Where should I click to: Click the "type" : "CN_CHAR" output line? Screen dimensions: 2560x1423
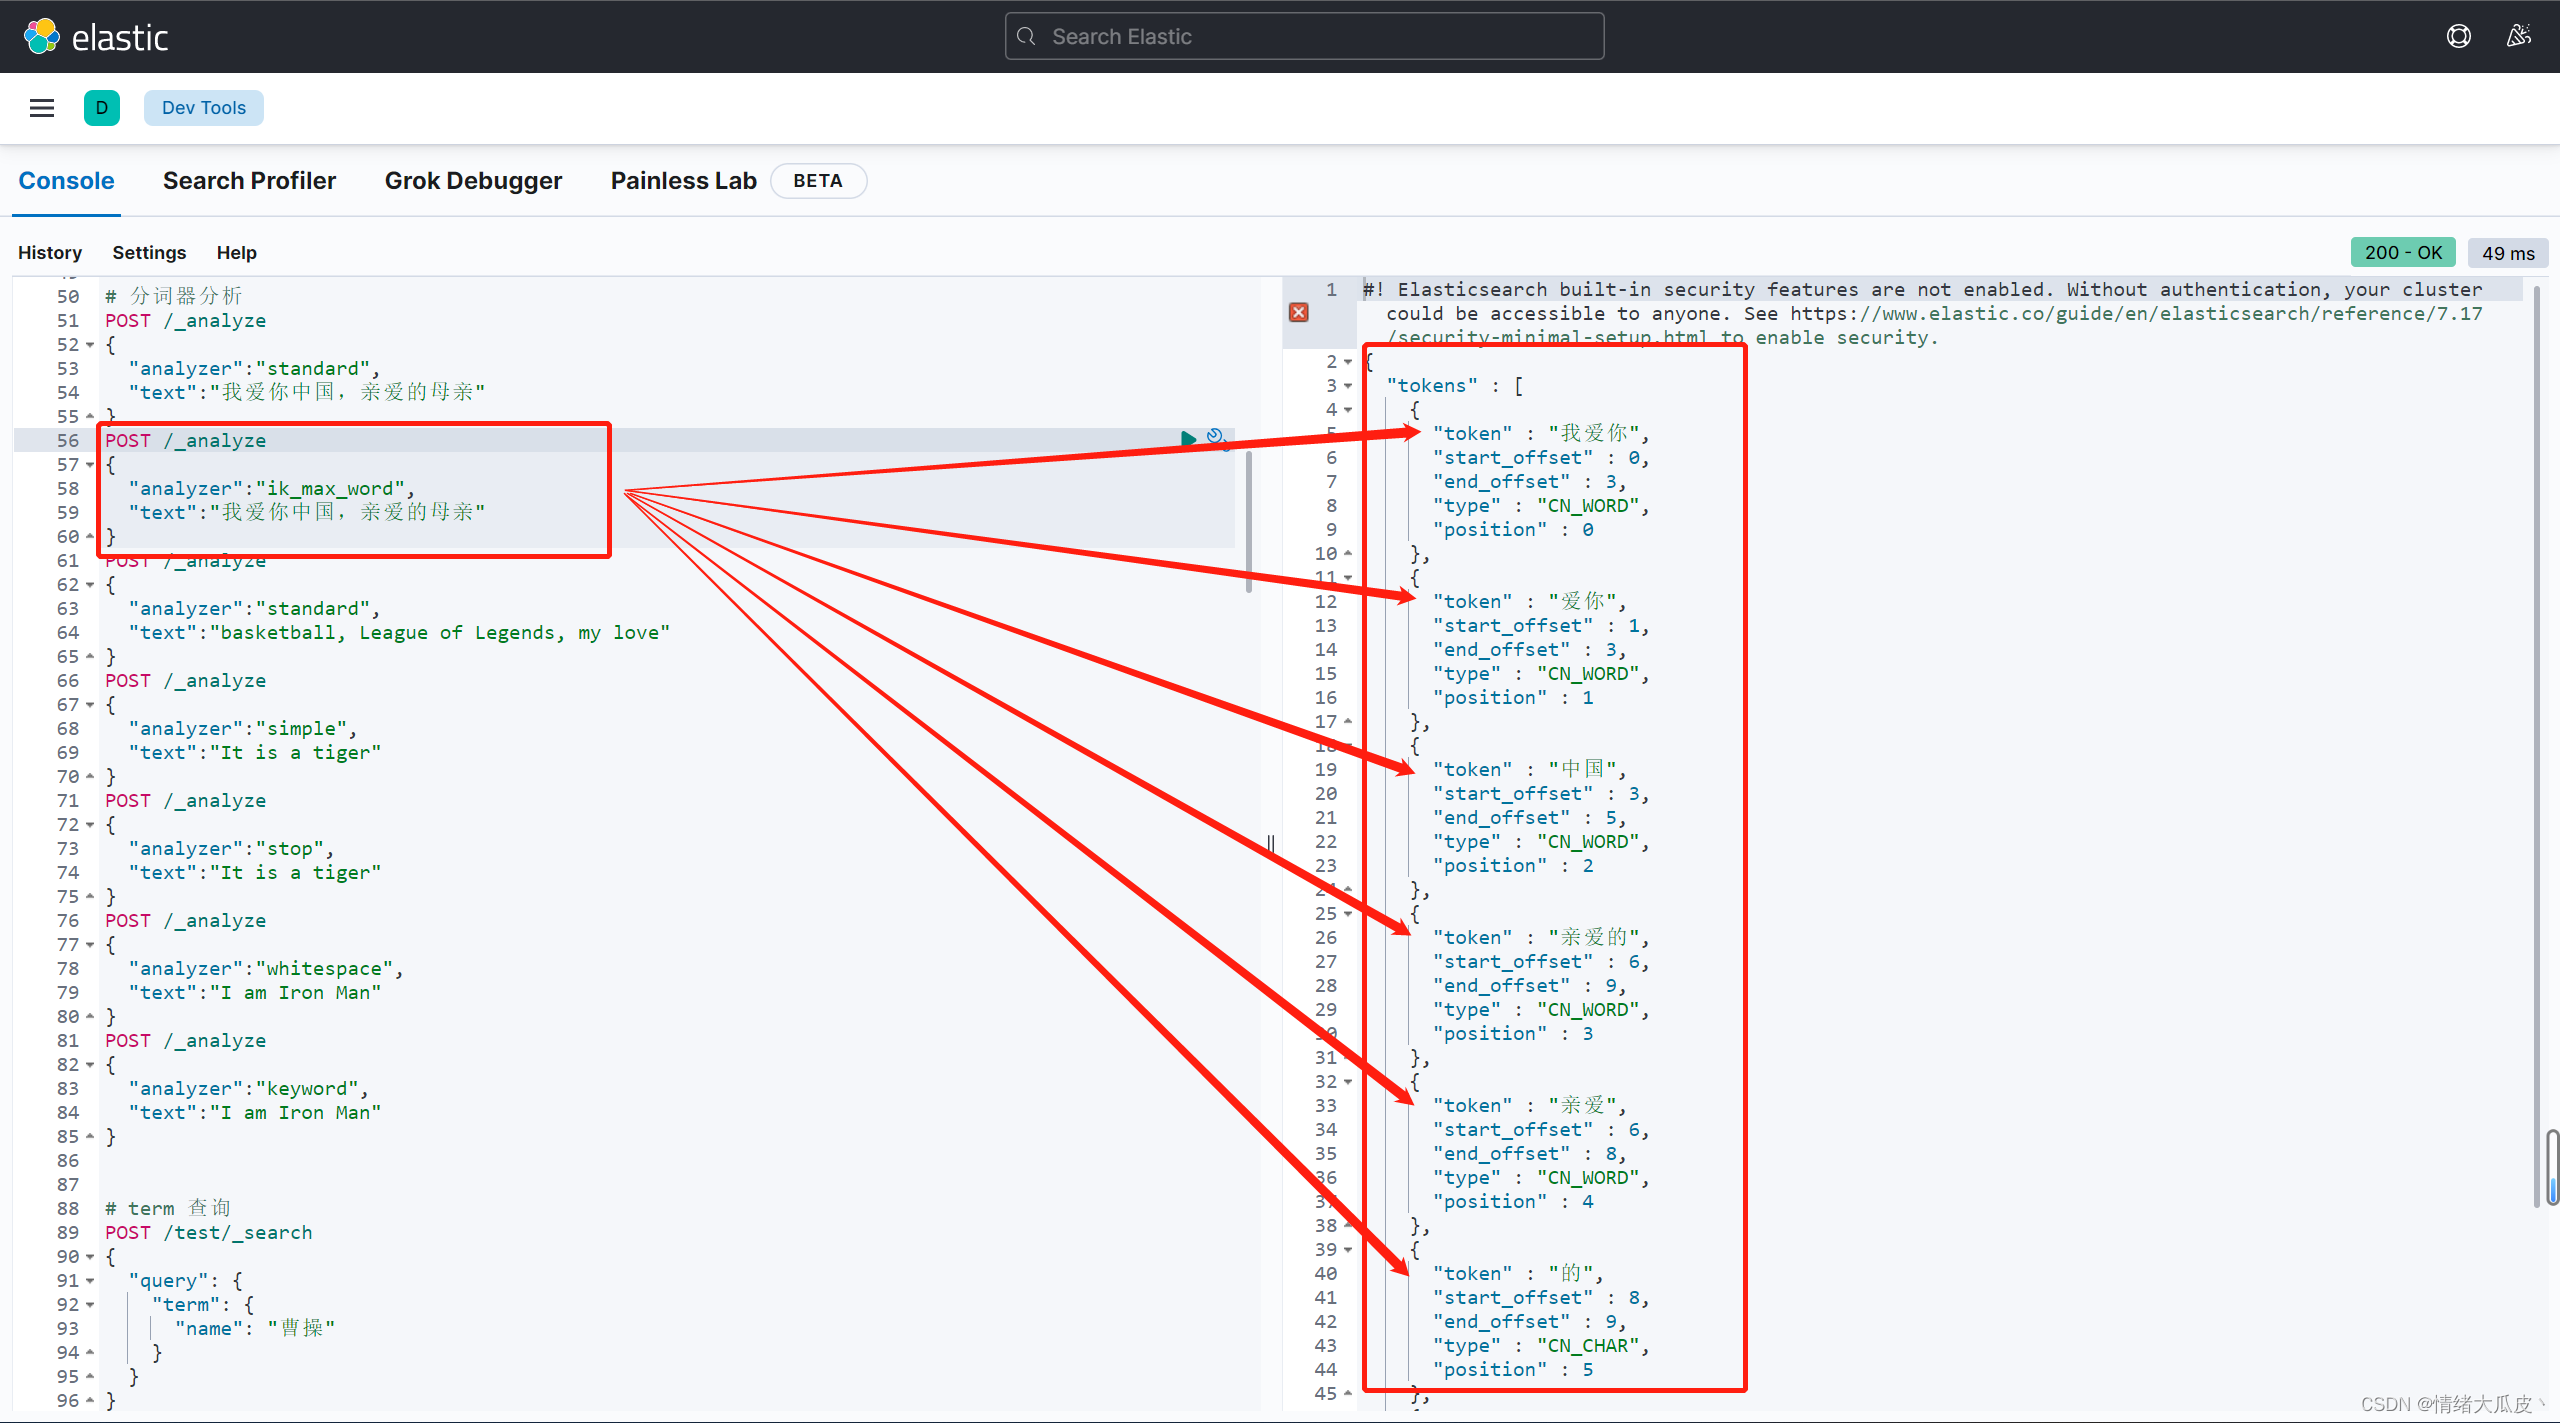pos(1541,1346)
